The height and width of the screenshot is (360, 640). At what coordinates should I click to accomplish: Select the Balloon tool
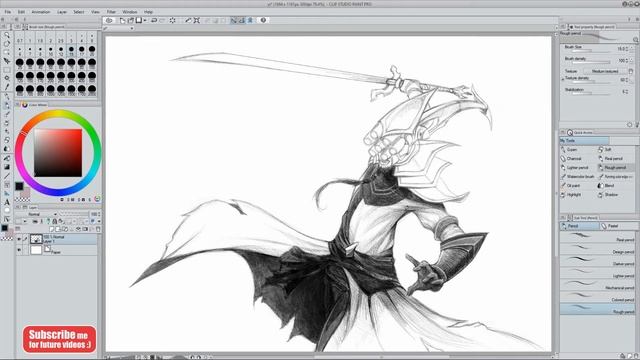[7, 211]
